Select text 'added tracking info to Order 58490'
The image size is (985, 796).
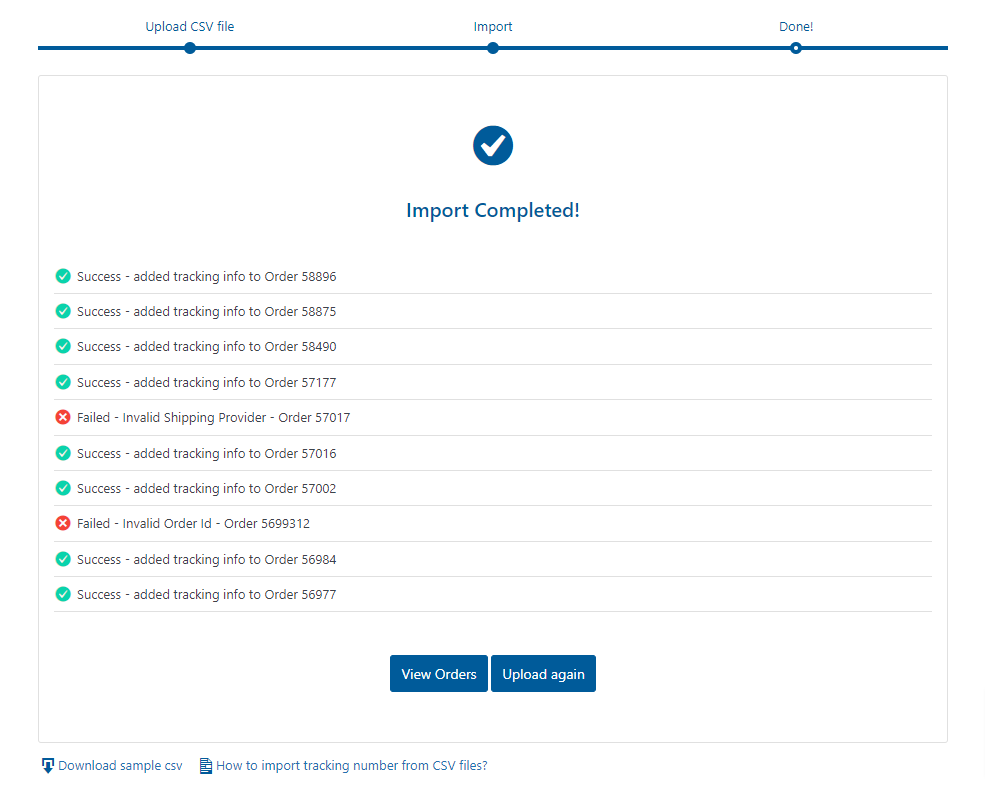tap(235, 347)
